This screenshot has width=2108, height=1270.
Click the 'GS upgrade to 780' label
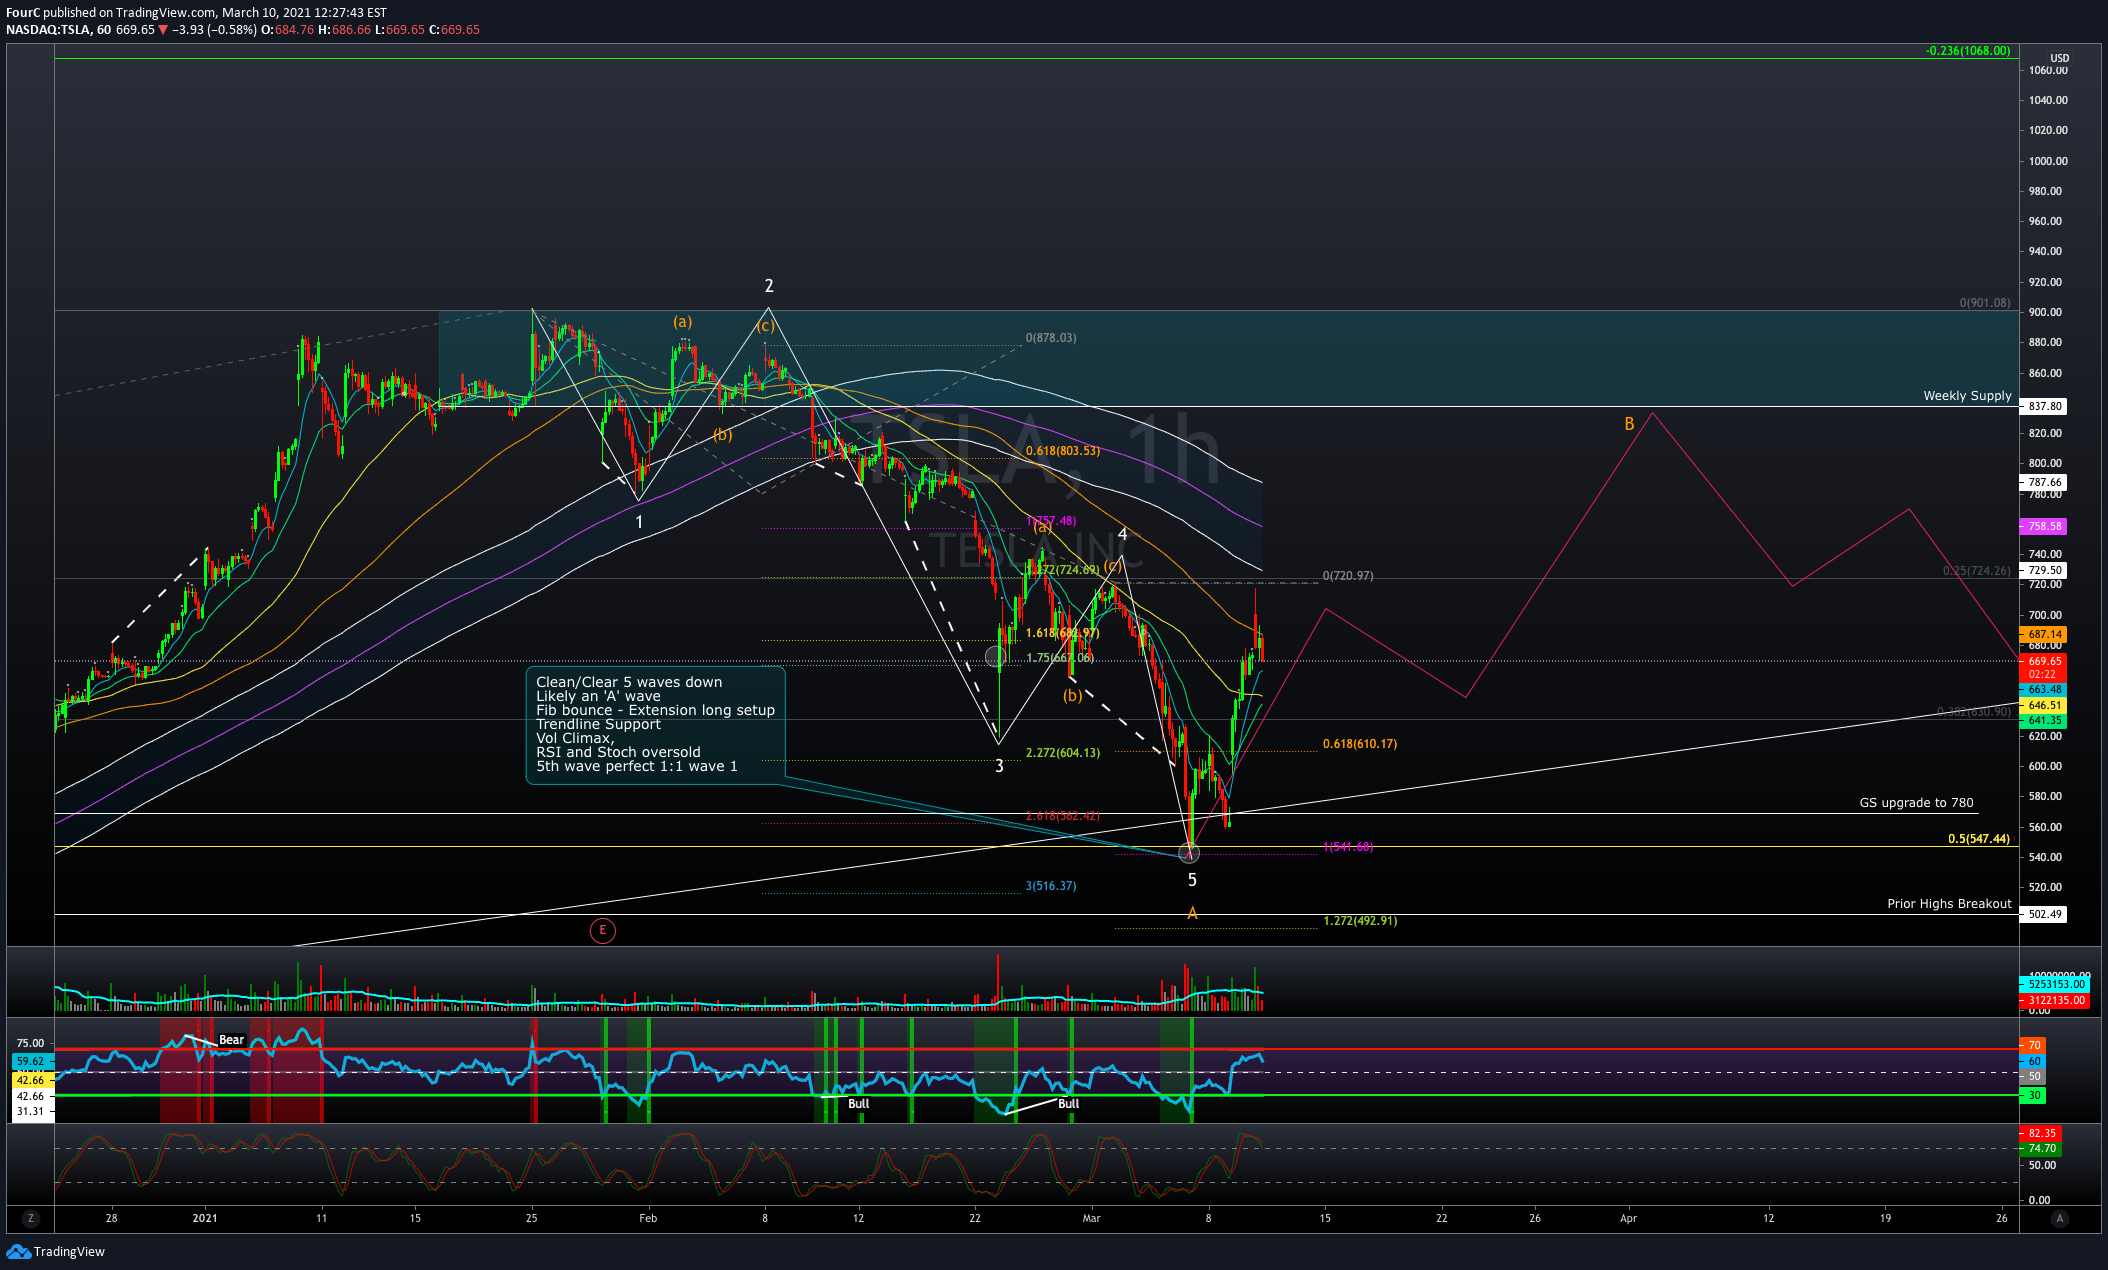click(1916, 803)
